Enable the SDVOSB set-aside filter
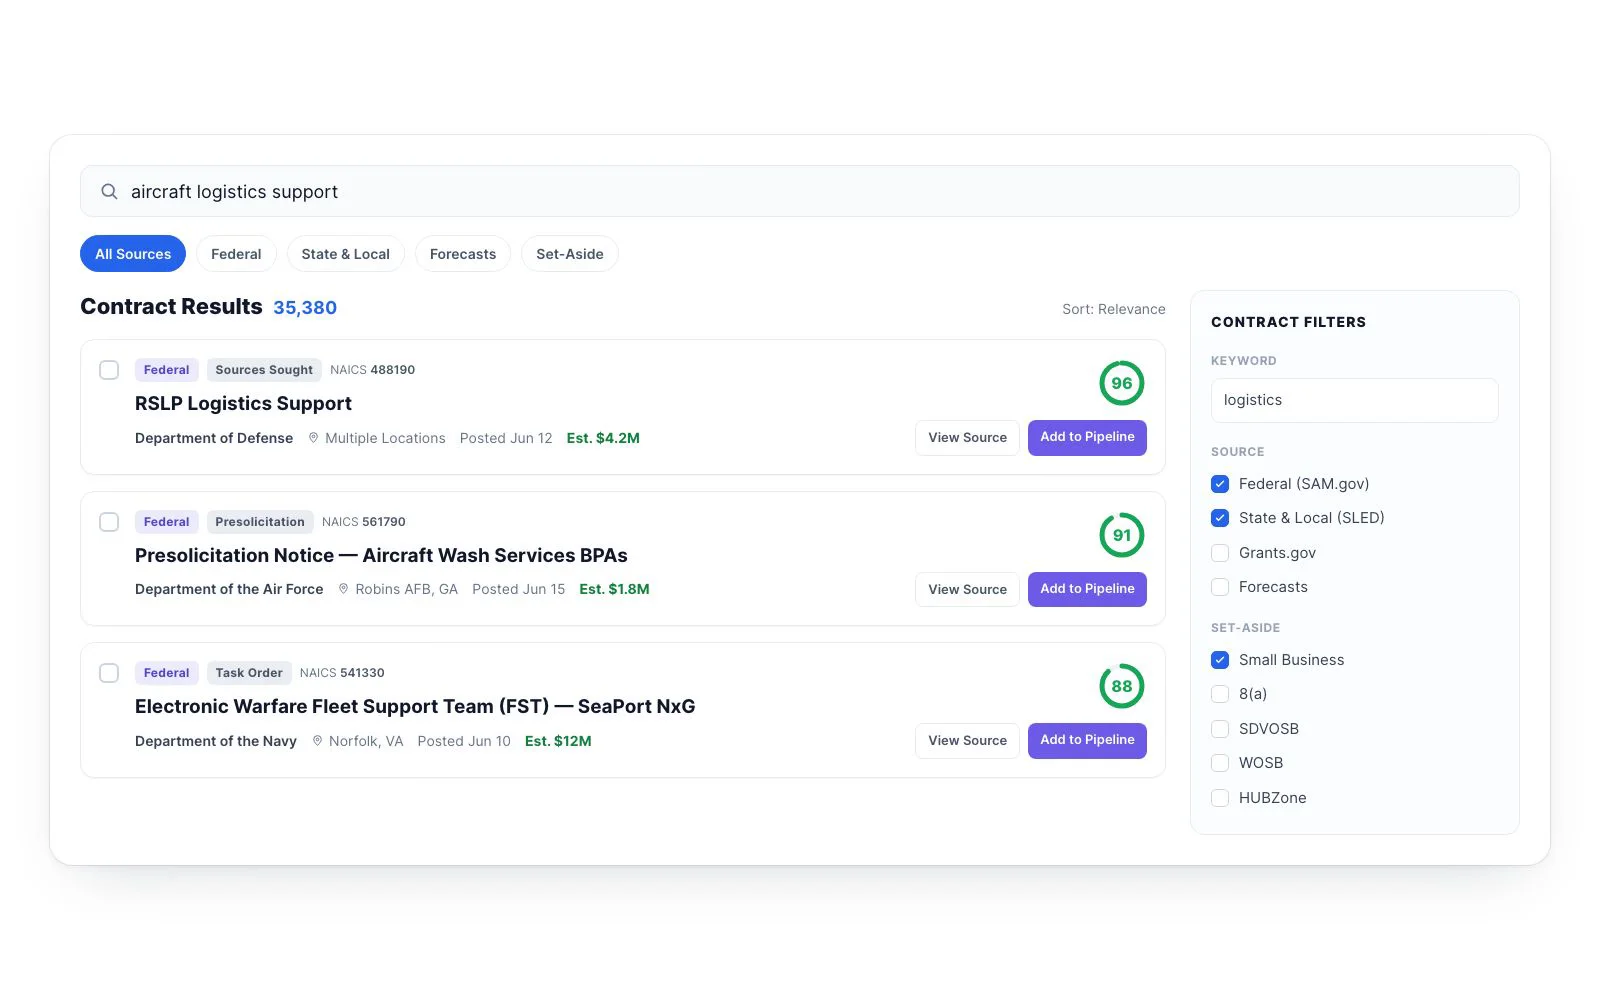Screen dimensions: 1600x1000 tap(1220, 729)
